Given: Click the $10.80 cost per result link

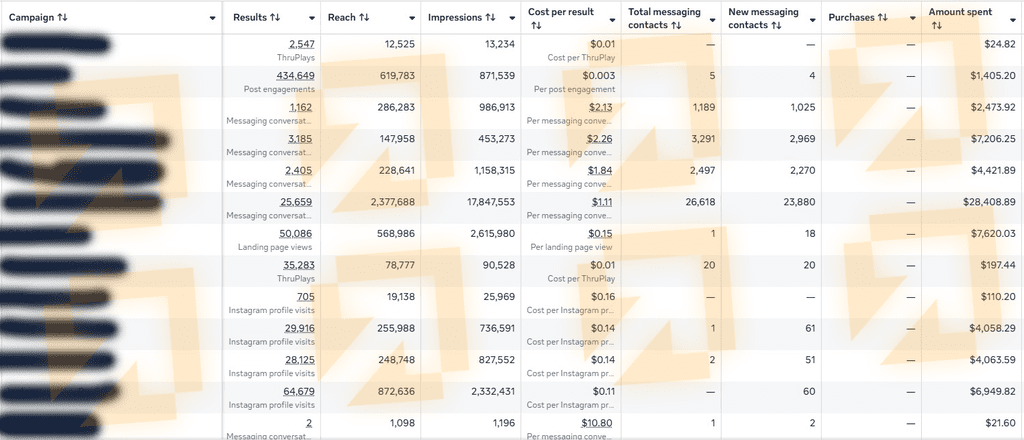Looking at the screenshot, I should [597, 423].
